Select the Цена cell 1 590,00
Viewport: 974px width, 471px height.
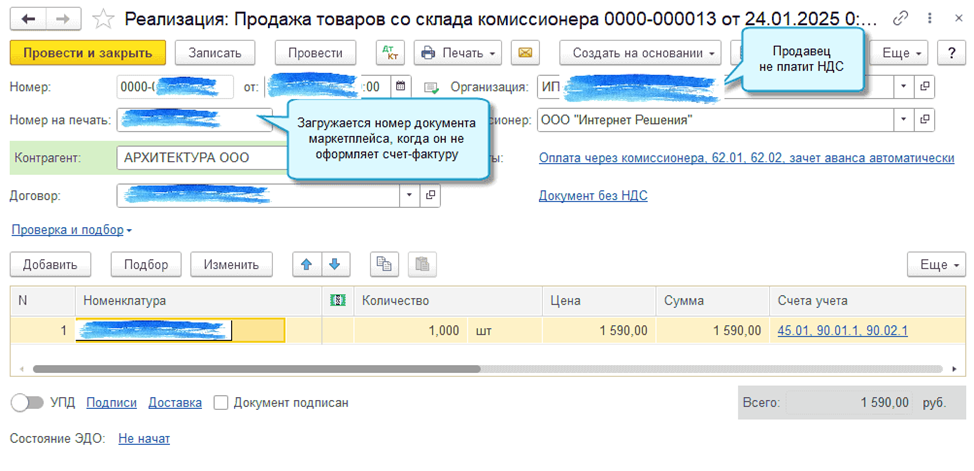599,331
